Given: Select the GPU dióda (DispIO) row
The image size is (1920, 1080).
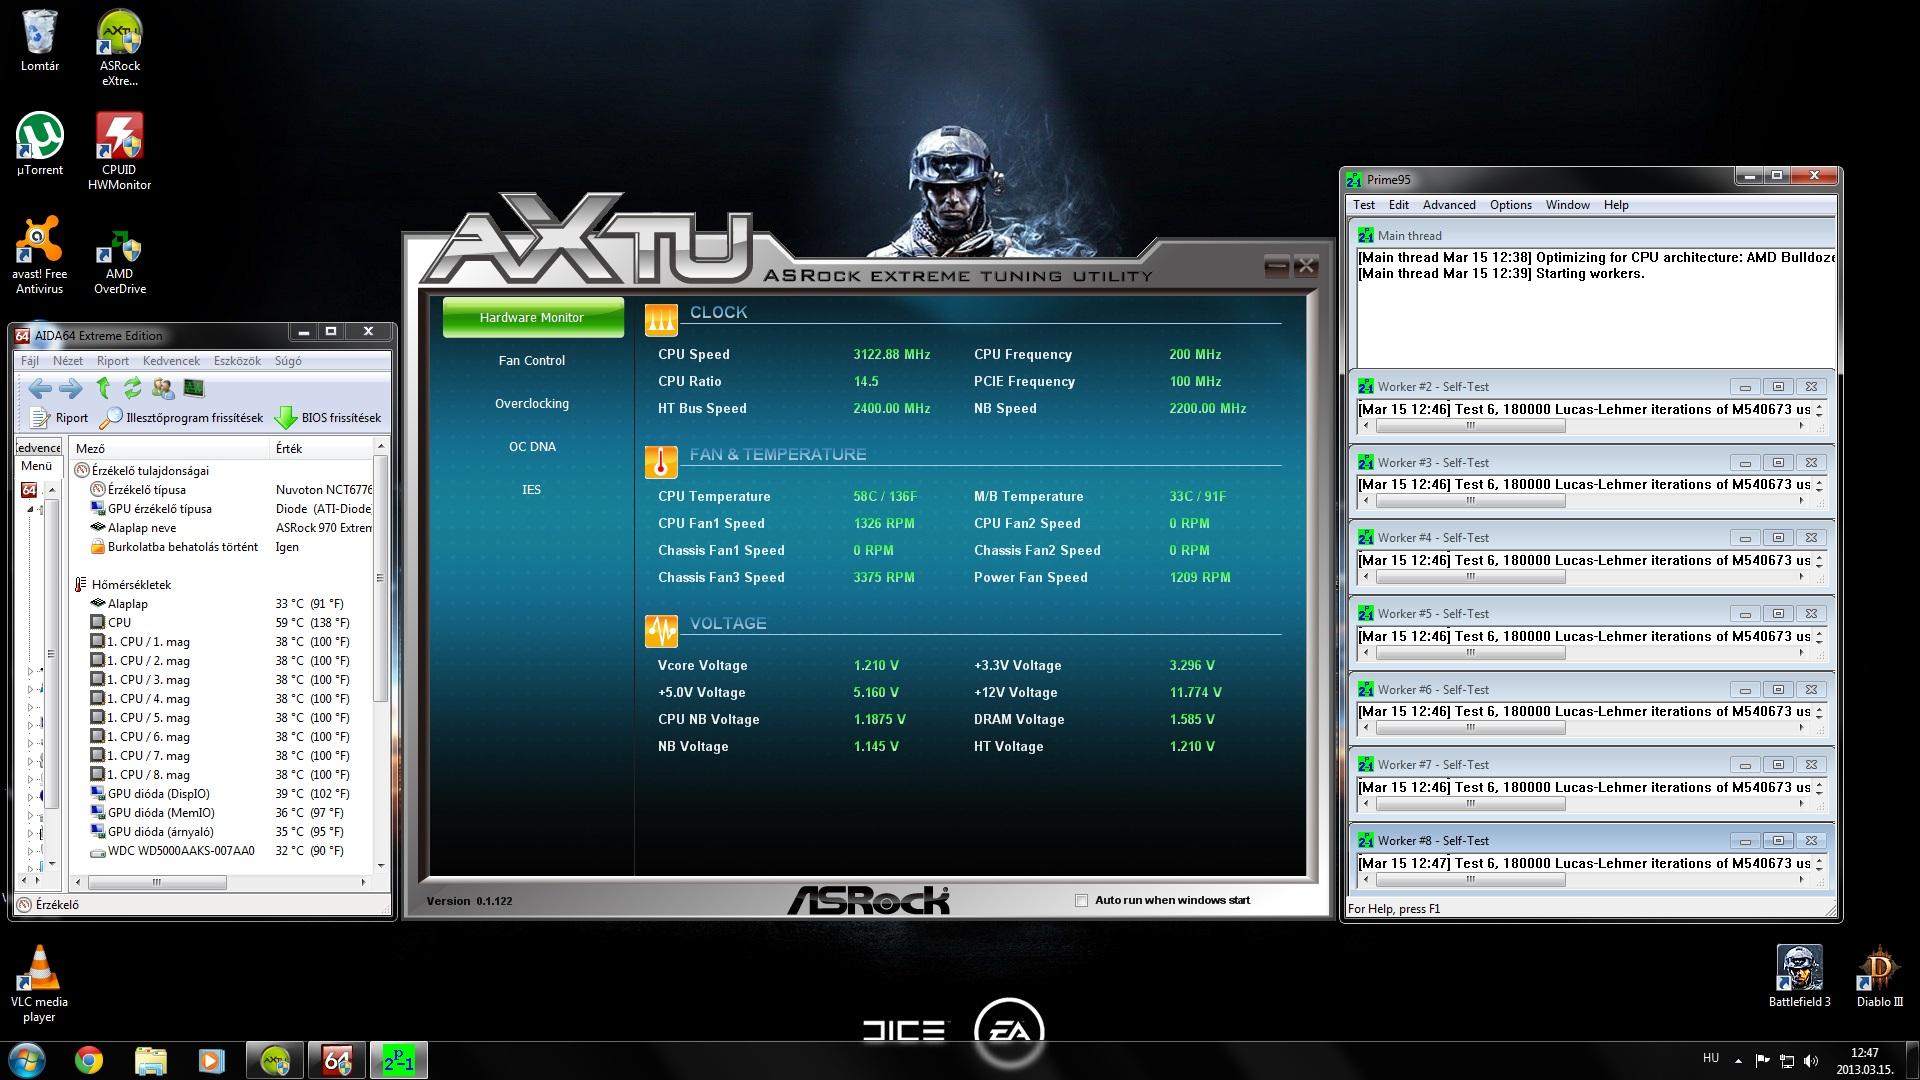Looking at the screenshot, I should click(222, 794).
